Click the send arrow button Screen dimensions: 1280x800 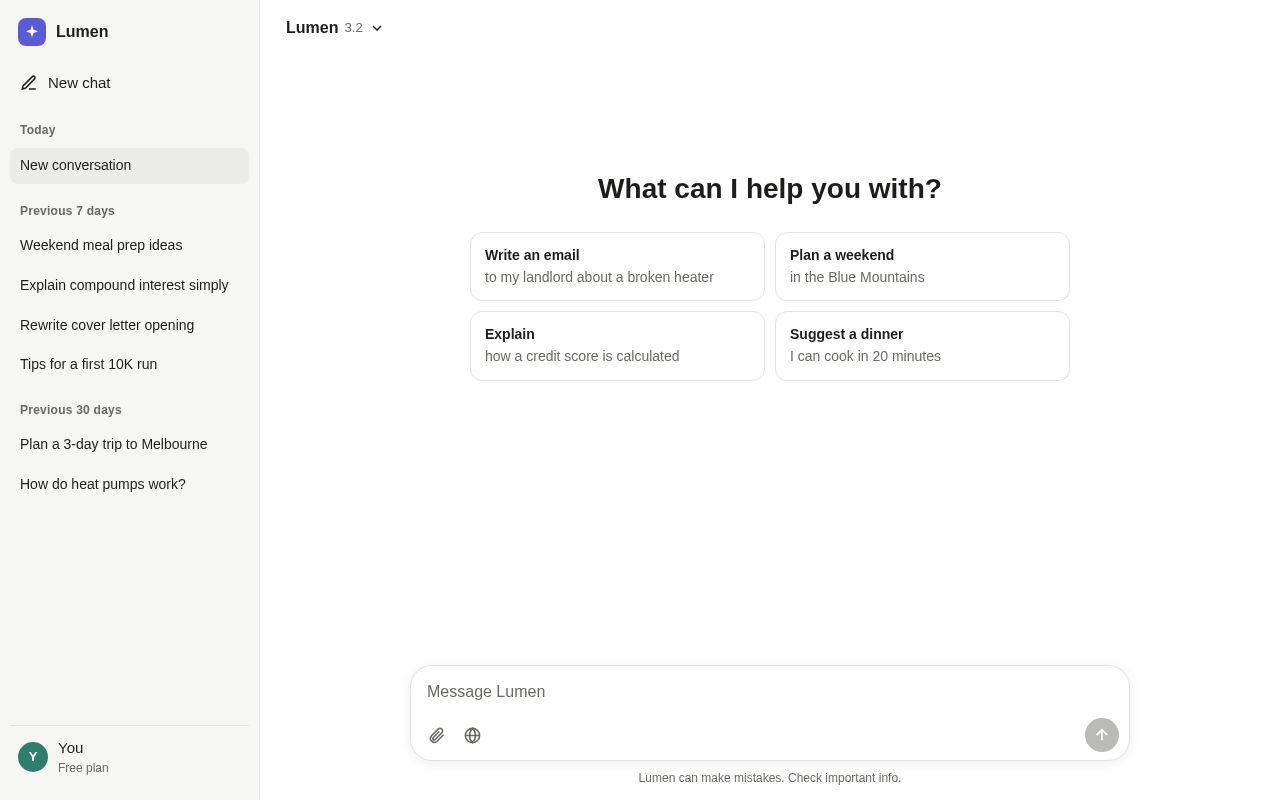coord(1102,735)
